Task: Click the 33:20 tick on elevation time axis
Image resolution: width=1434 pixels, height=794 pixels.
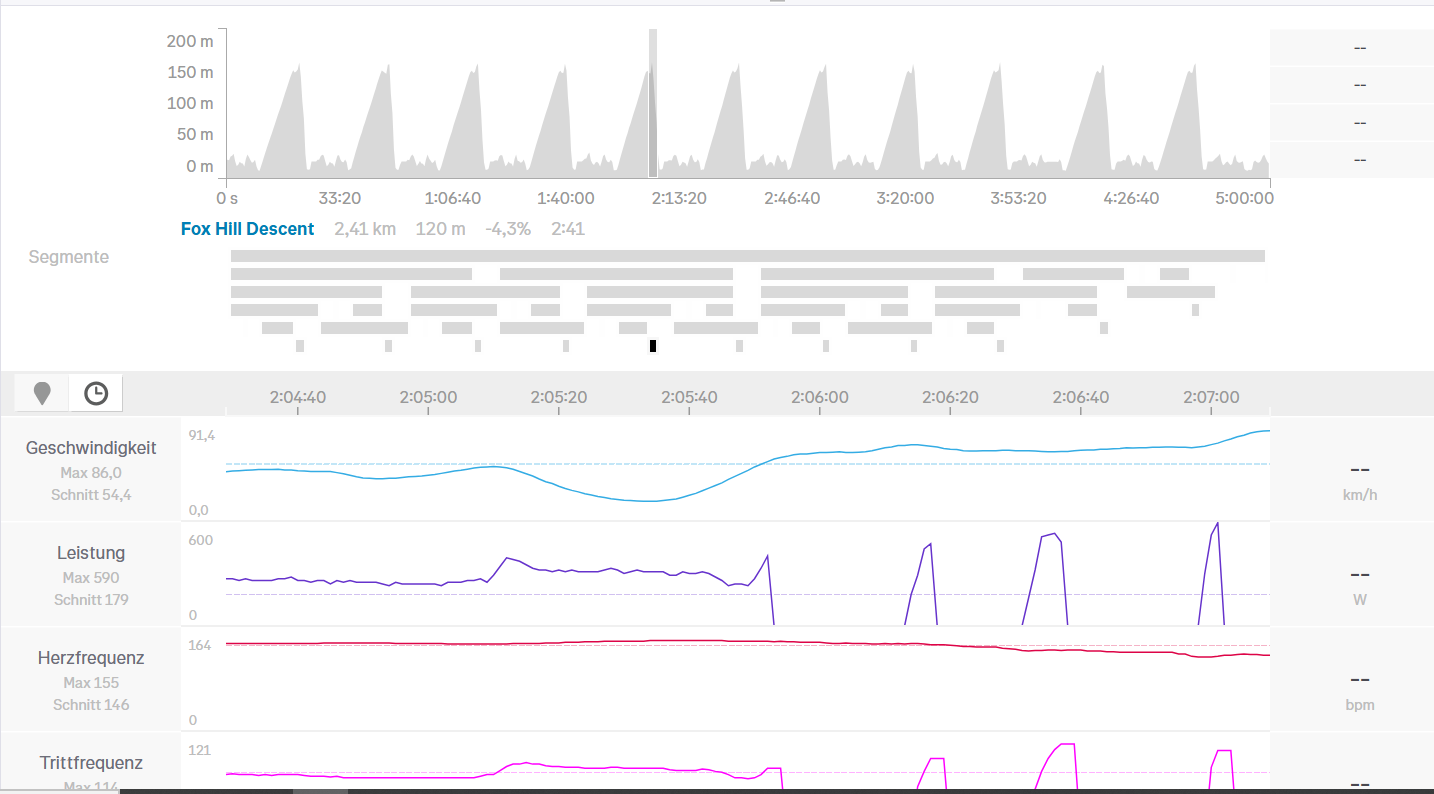Action: tap(340, 198)
